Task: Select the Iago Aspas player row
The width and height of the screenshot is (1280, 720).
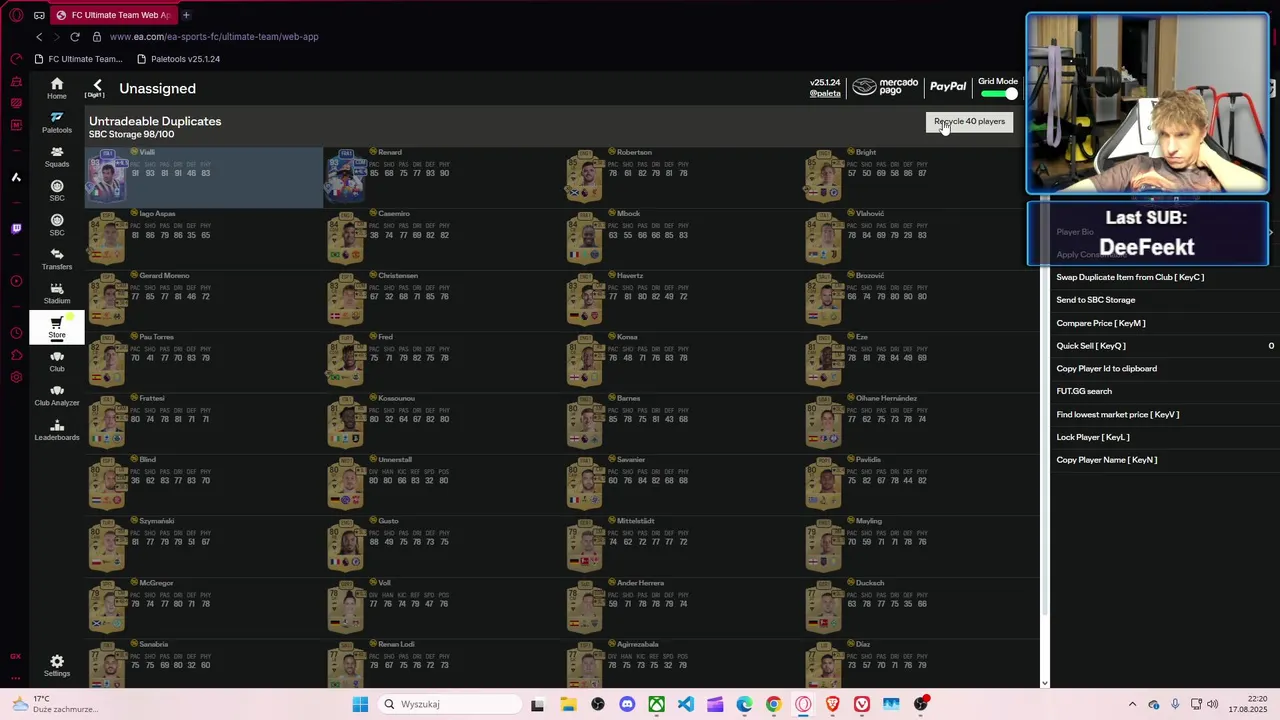Action: pyautogui.click(x=204, y=239)
